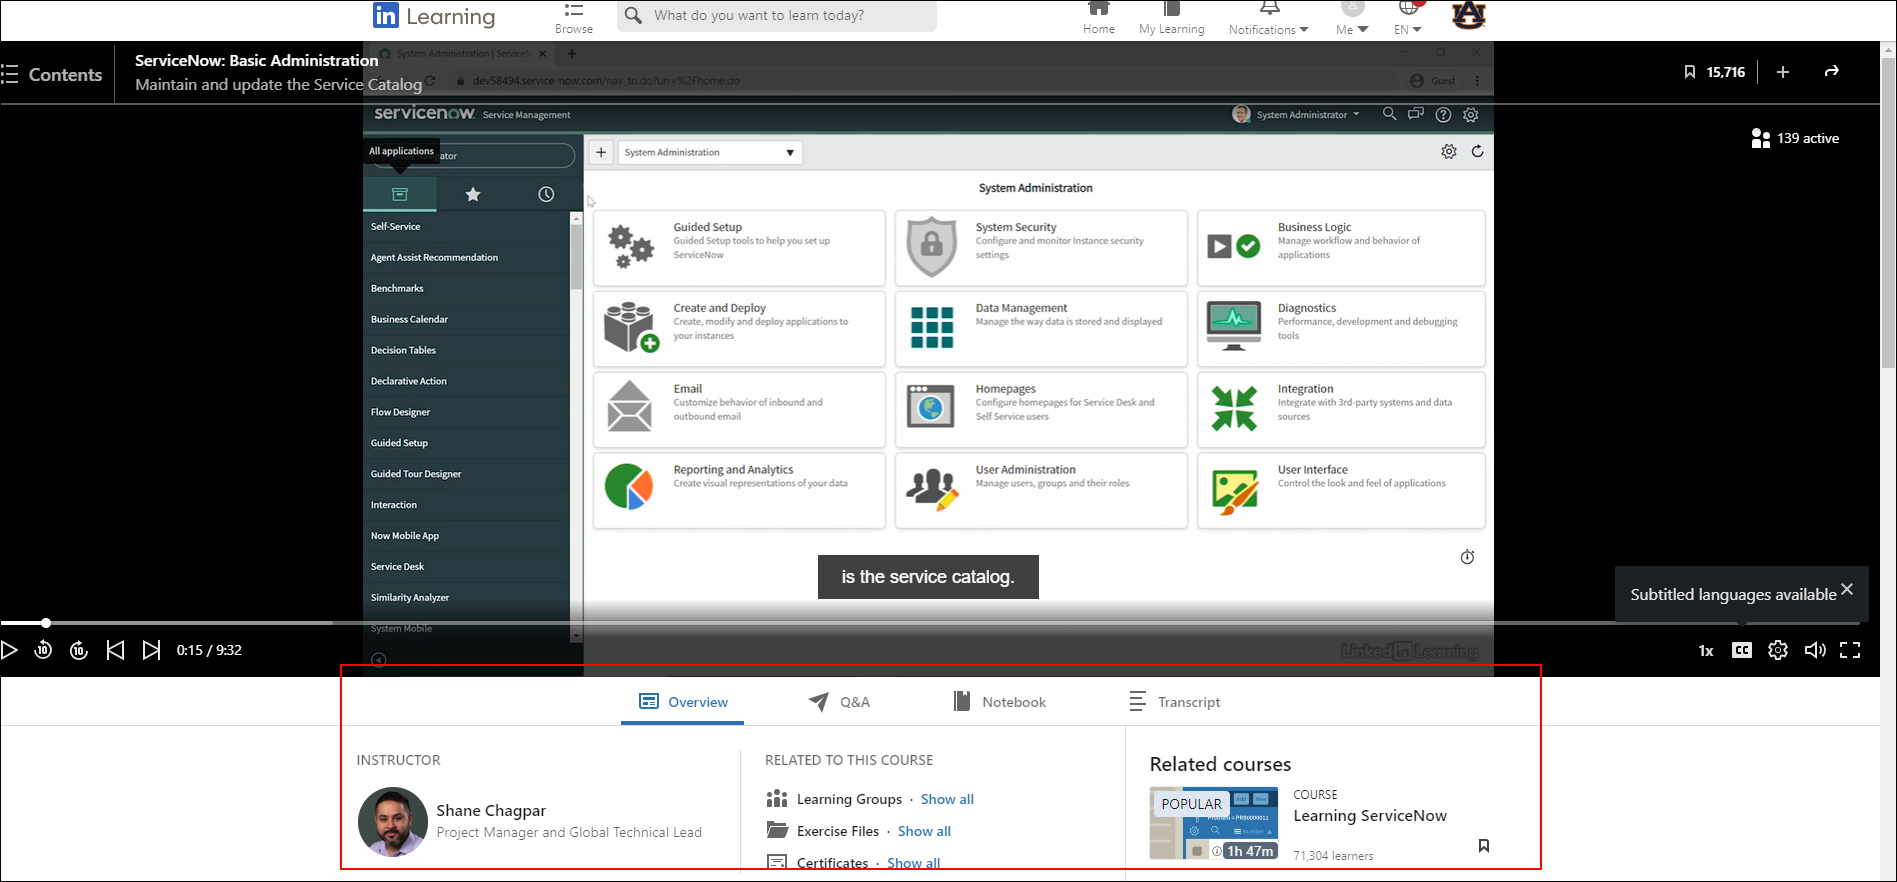Click the Homepages card
This screenshot has width=1897, height=882.
1041,410
